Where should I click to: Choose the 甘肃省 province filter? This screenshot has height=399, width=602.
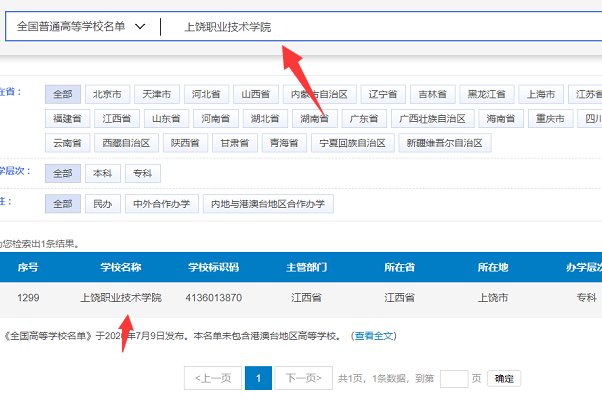point(235,143)
